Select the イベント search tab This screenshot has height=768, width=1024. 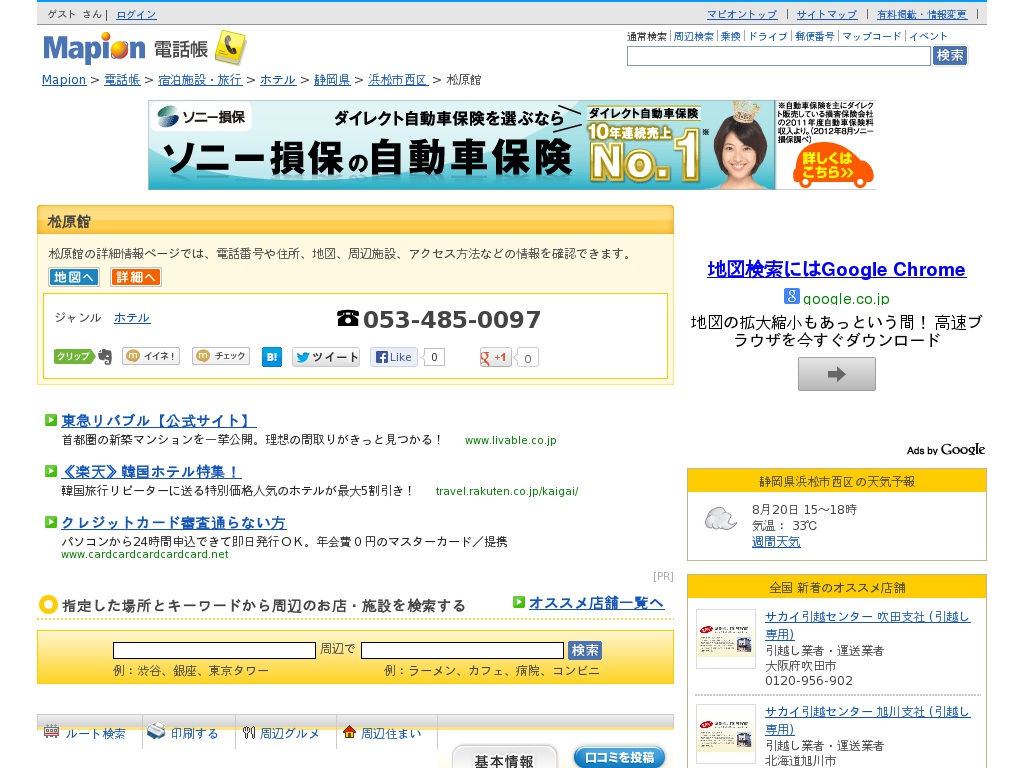click(x=928, y=37)
